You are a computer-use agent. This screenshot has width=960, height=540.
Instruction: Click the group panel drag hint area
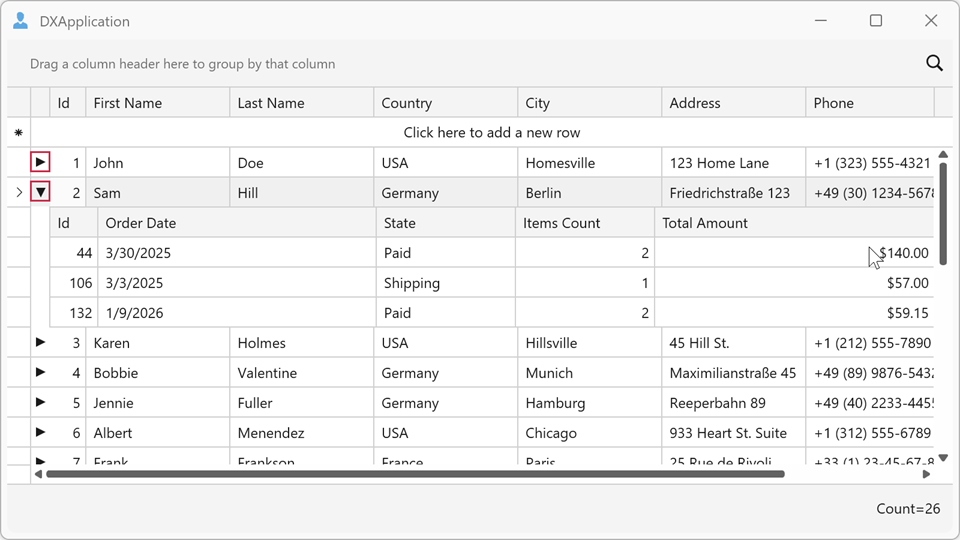pos(182,64)
